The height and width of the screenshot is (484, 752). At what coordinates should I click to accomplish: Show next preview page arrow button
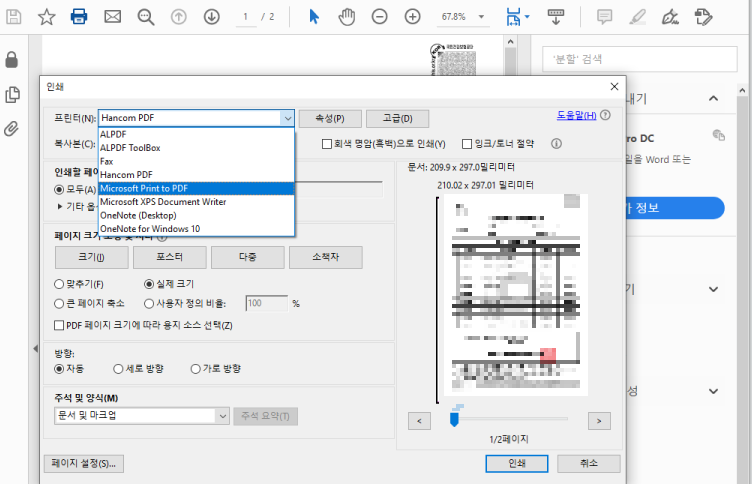(x=599, y=421)
